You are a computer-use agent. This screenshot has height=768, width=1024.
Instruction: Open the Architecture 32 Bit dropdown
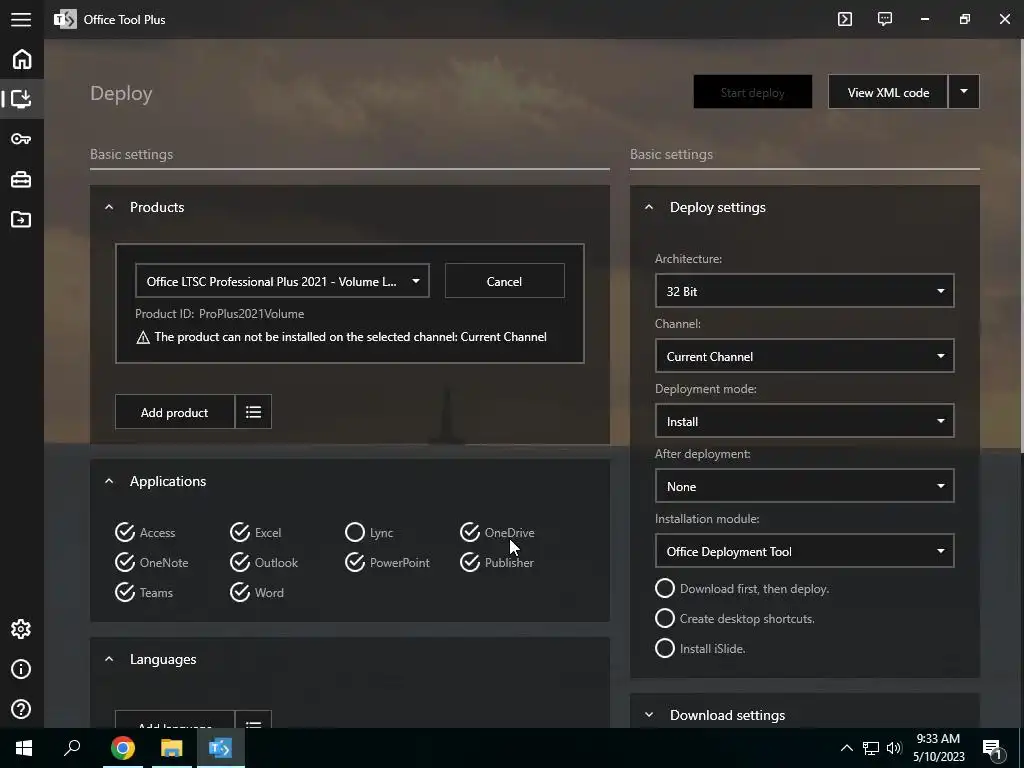pyautogui.click(x=805, y=291)
